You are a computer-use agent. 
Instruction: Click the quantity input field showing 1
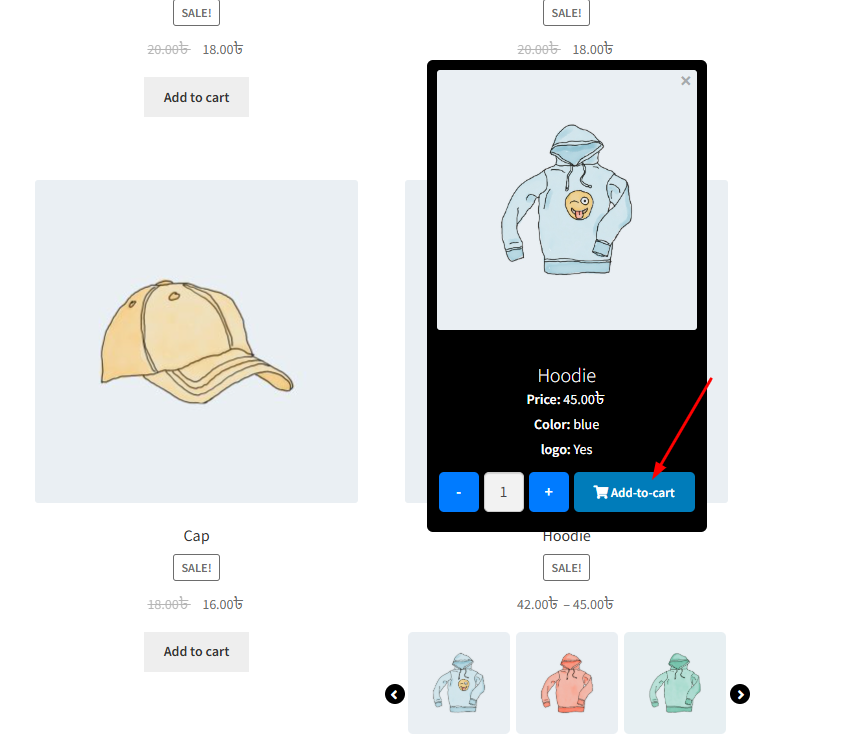point(503,492)
